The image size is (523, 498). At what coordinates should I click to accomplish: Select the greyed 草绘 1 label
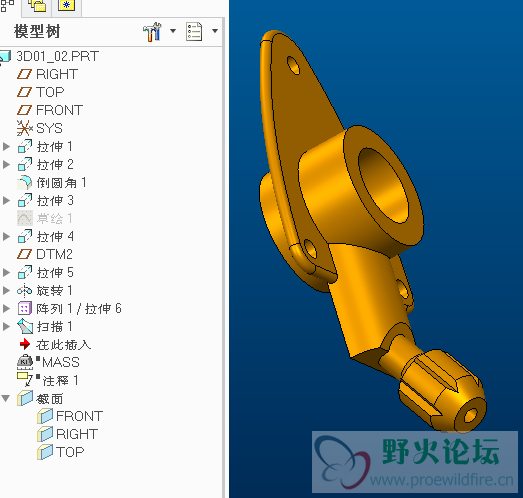(x=55, y=218)
